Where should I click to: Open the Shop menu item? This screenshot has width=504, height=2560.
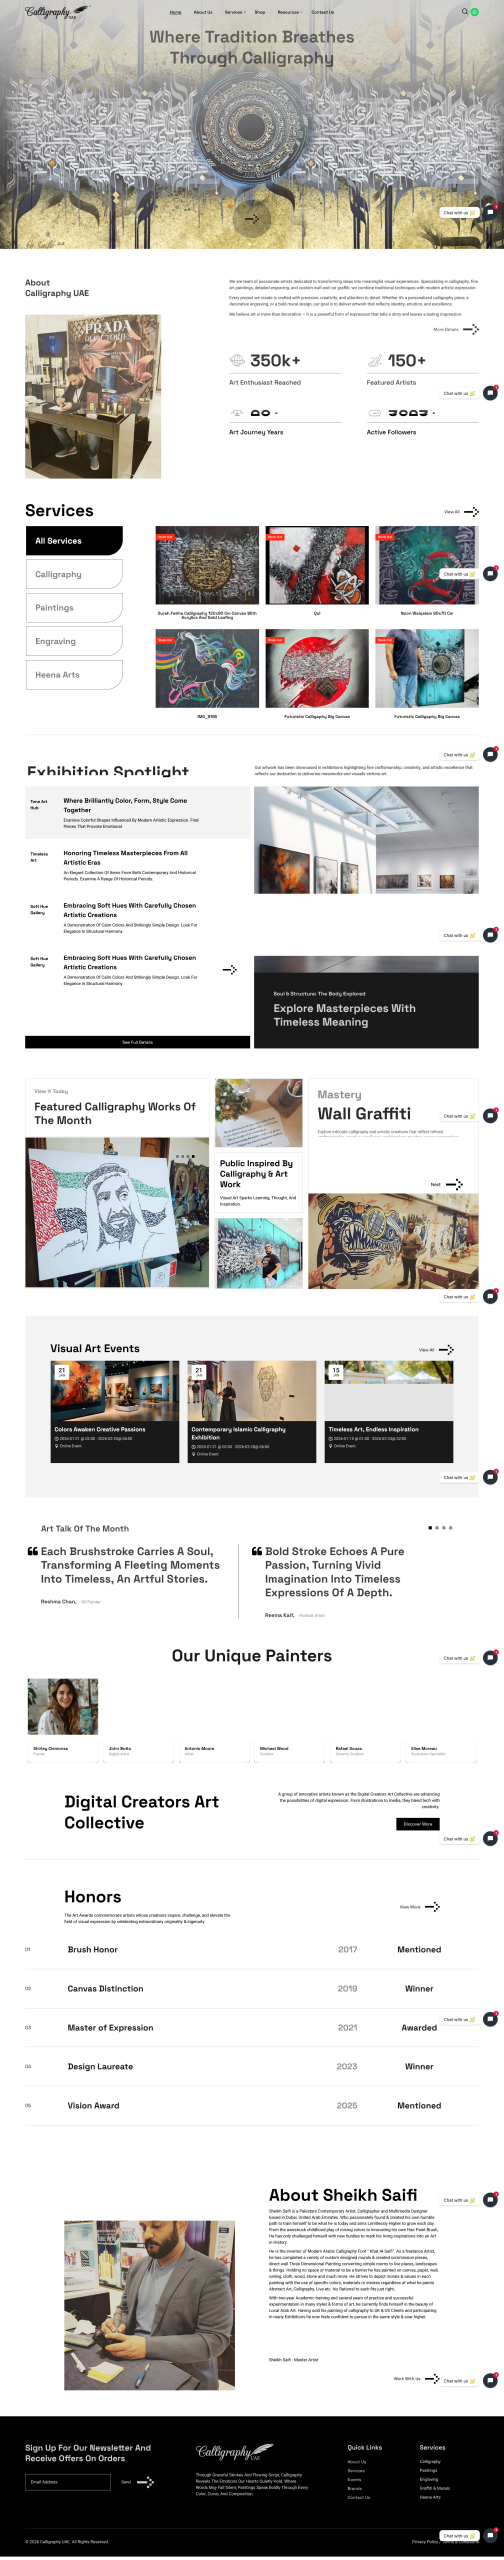(260, 12)
